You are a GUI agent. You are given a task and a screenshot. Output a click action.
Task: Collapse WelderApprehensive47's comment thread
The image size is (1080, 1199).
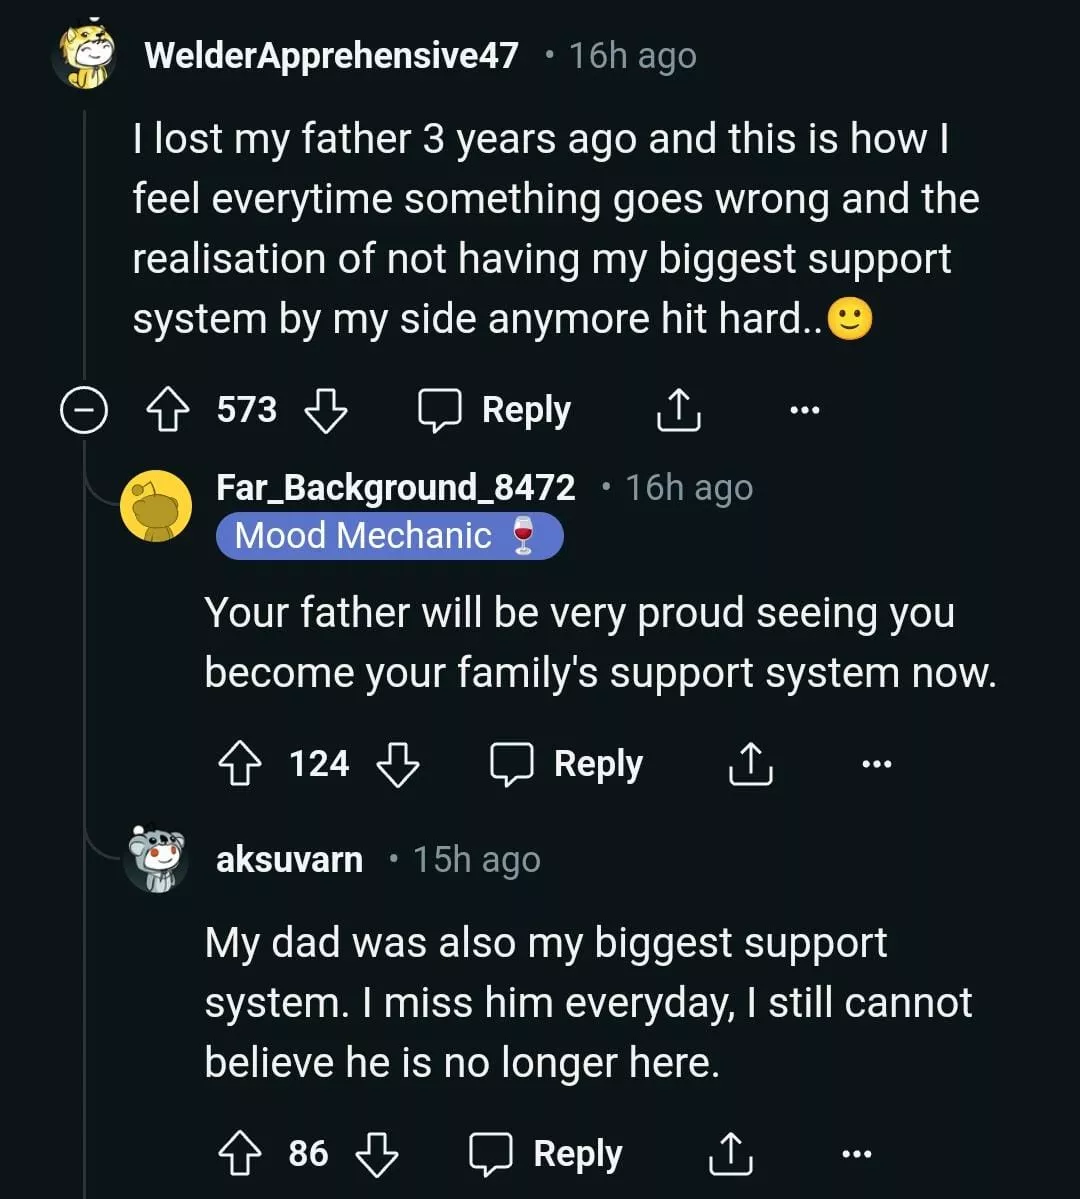point(82,411)
